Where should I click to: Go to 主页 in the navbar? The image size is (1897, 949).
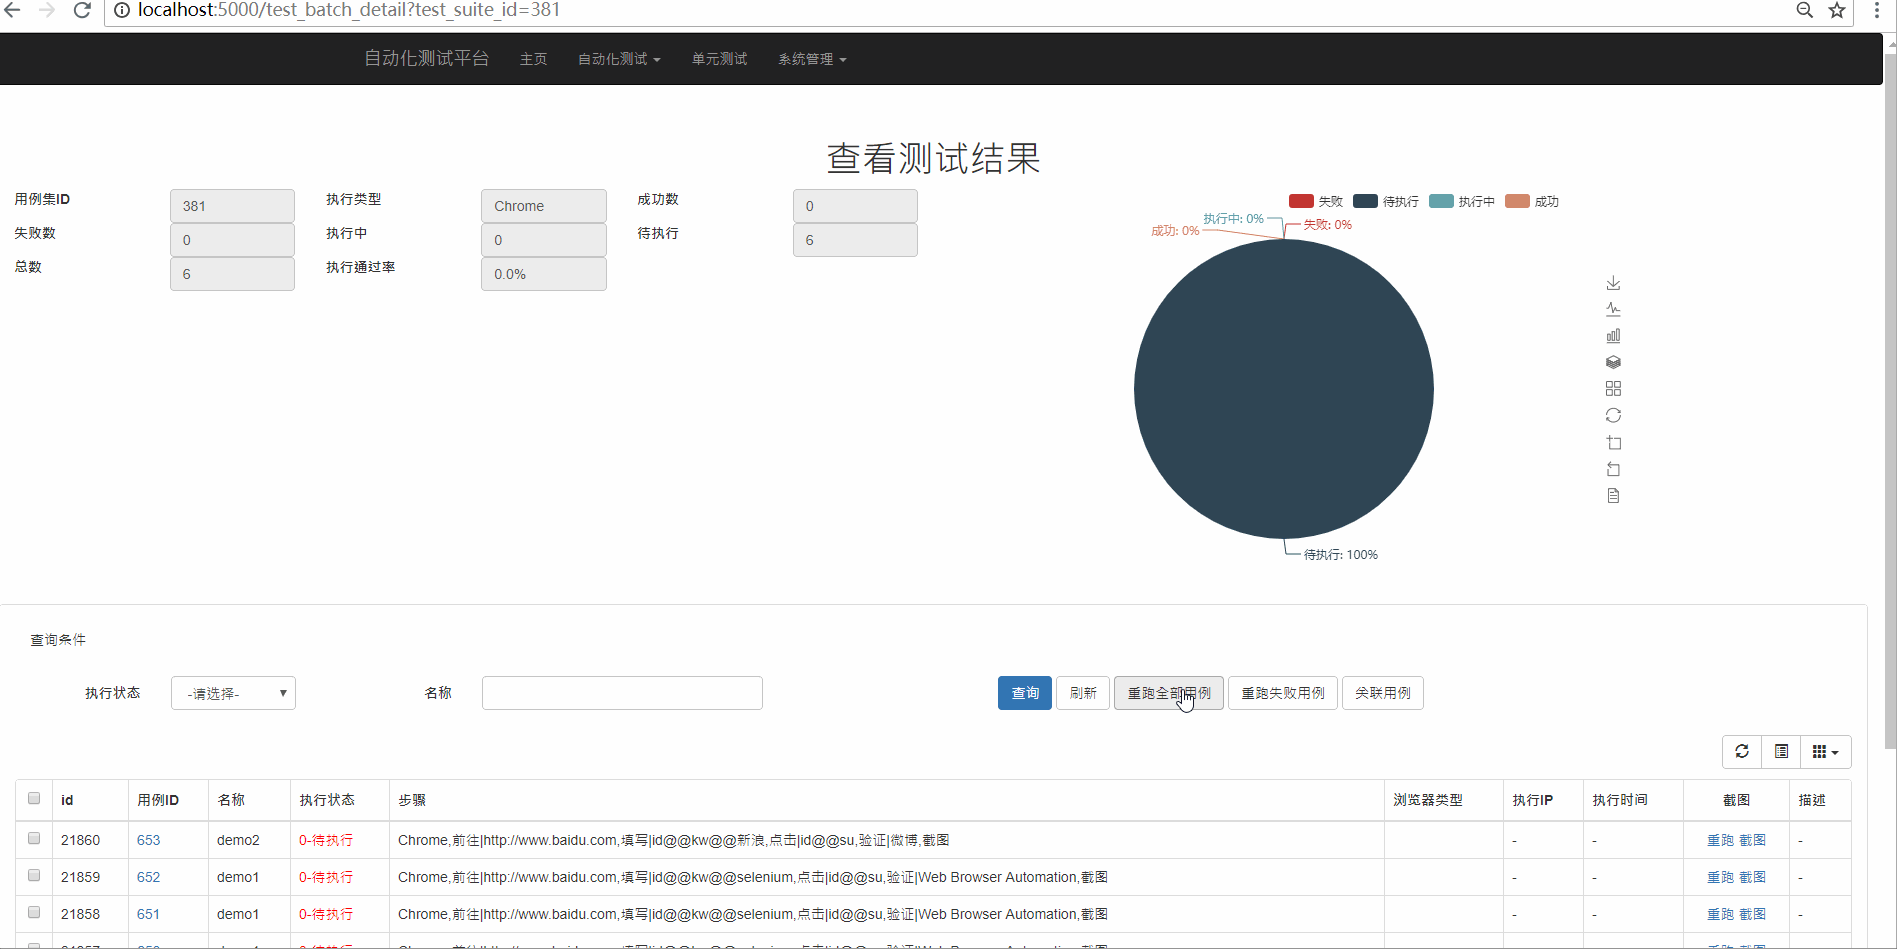click(x=533, y=59)
